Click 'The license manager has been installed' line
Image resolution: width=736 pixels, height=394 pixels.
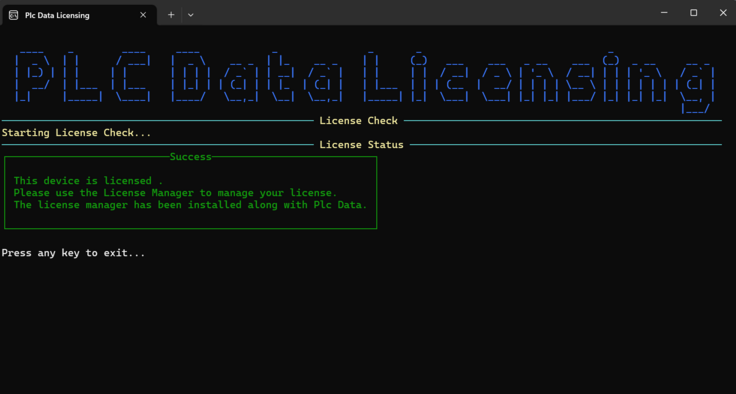pos(190,205)
